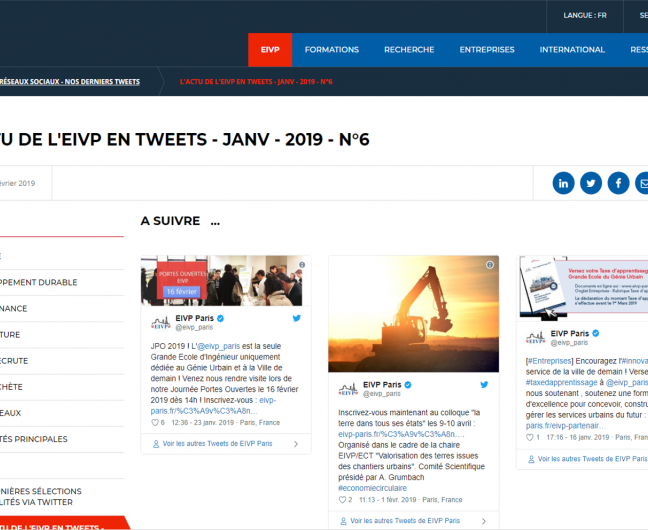
Task: Open the eivp-paris.fr link in colloque tweet
Action: pos(401,434)
